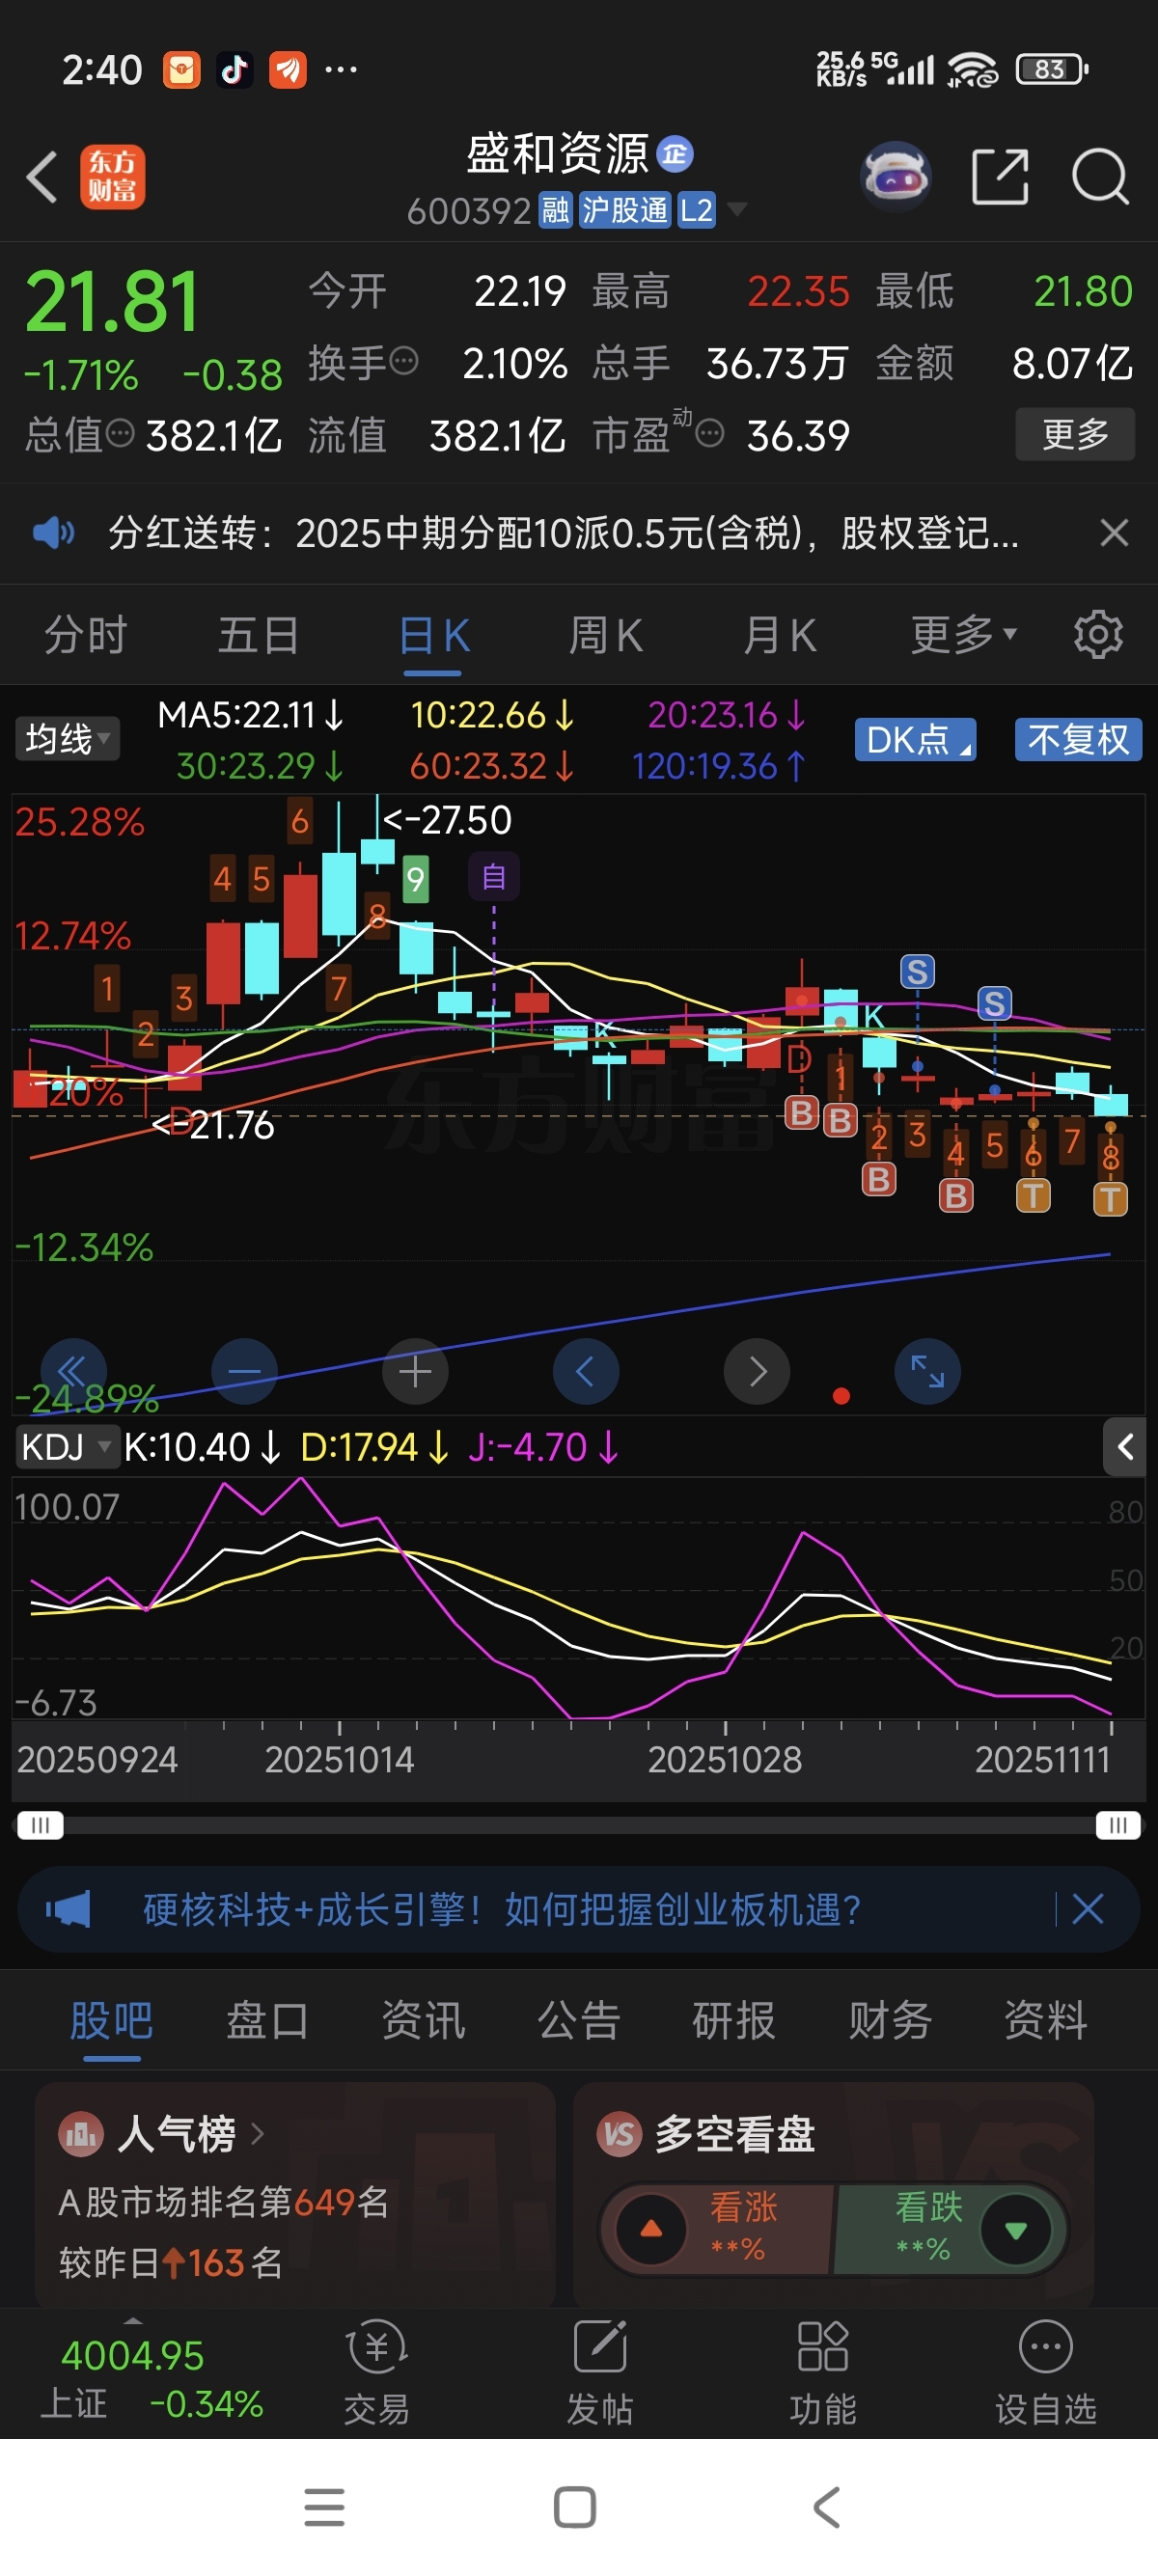Screen dimensions: 1158x2576
Task: Open 功能 functions icon
Action: pyautogui.click(x=823, y=2373)
